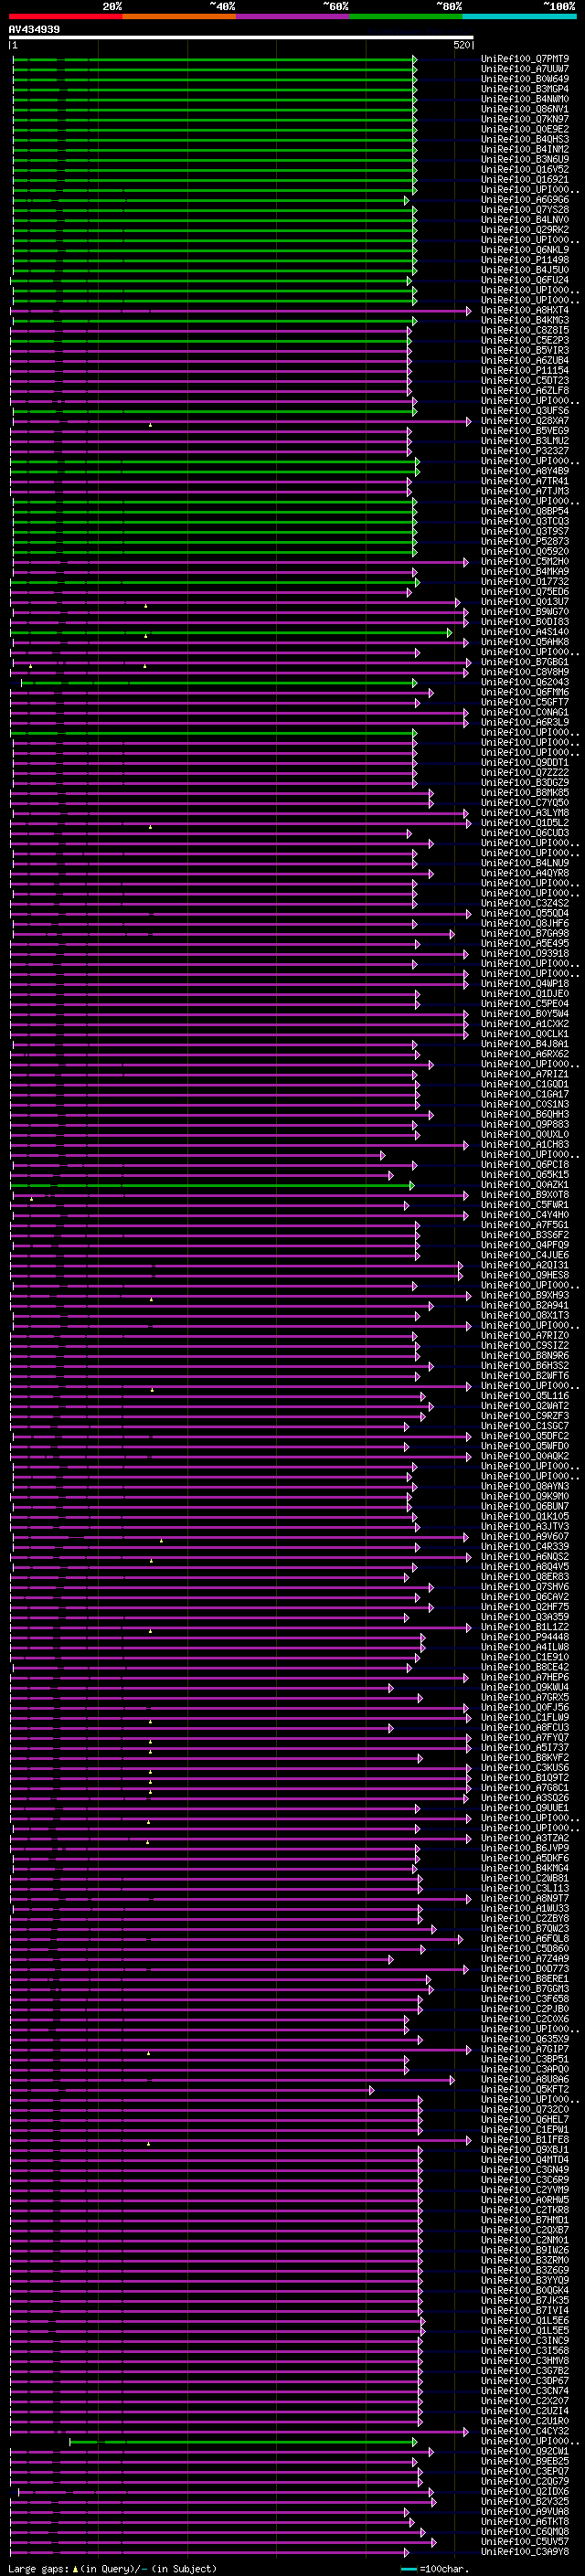The height and width of the screenshot is (2576, 585).
Task: Open hit UniRef100_B4QHS3
Action: 525,139
